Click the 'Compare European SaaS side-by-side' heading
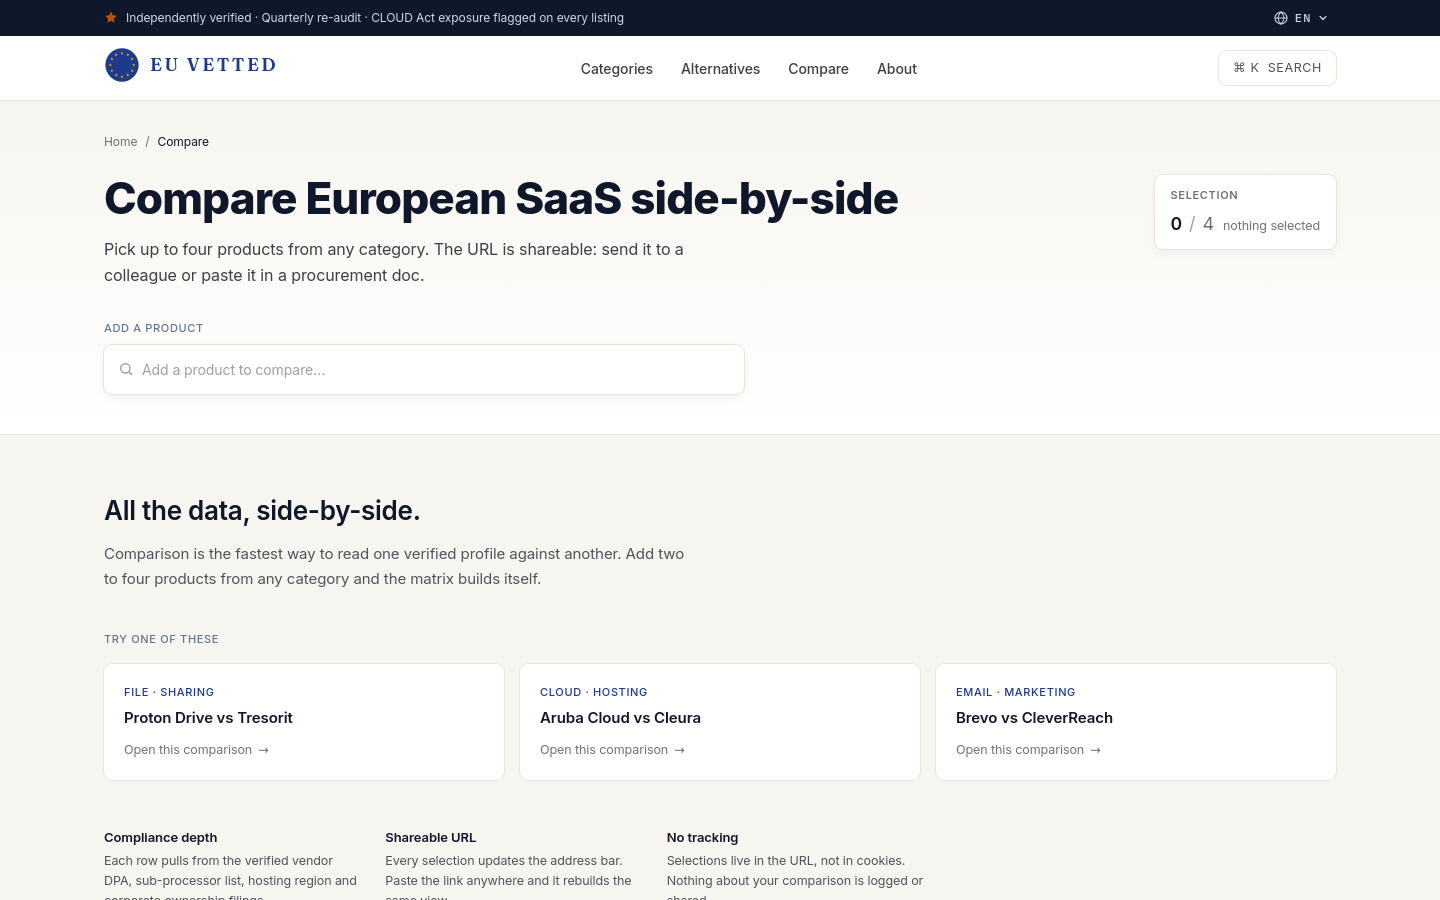 501,198
